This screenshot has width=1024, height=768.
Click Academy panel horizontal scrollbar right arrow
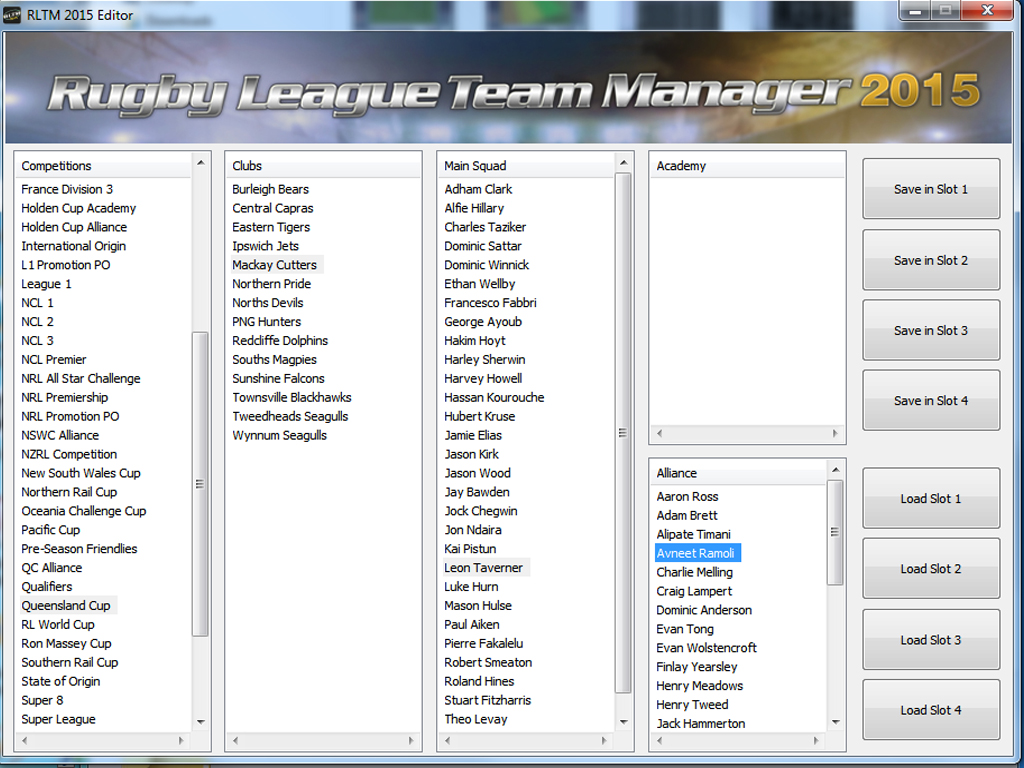coord(834,433)
